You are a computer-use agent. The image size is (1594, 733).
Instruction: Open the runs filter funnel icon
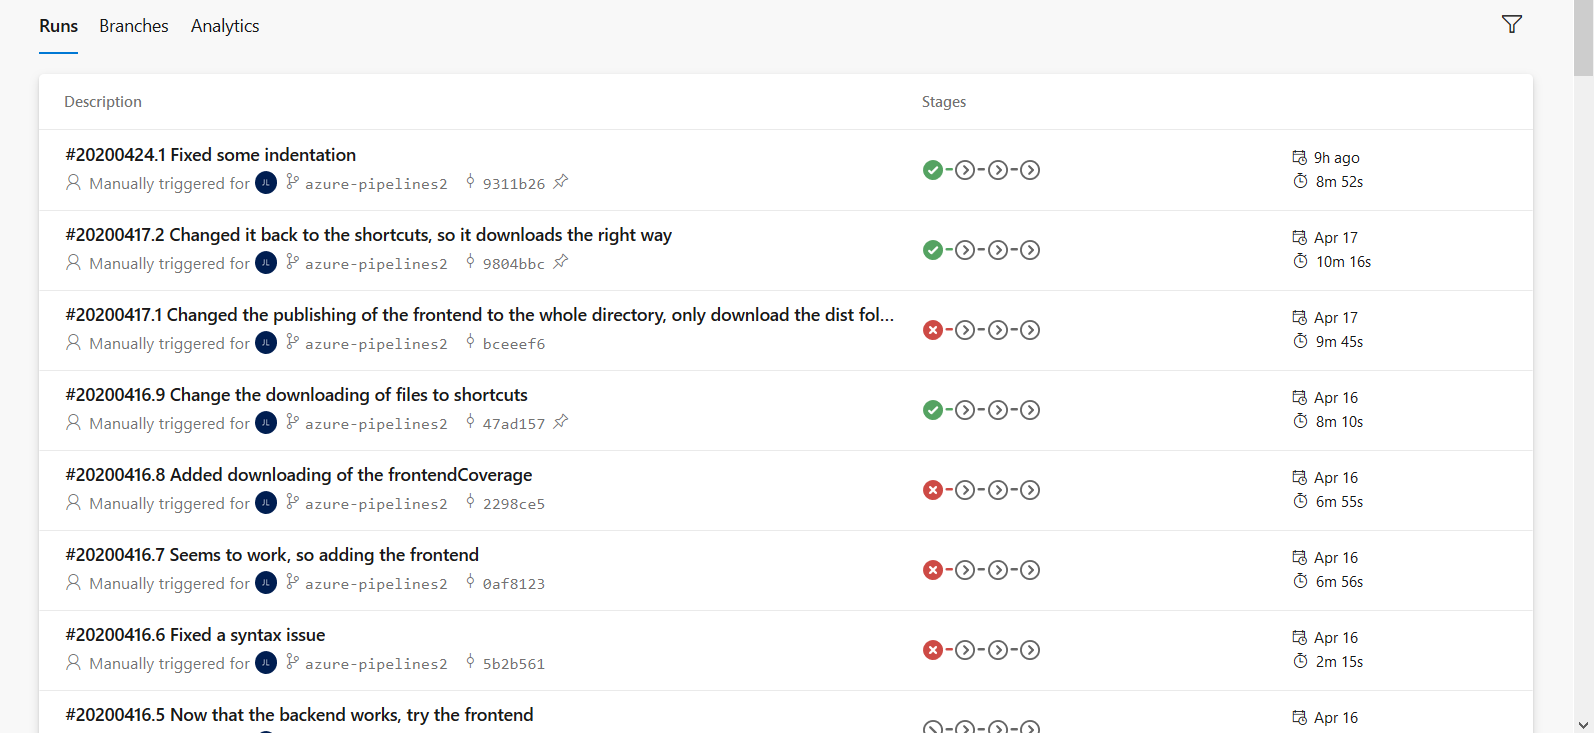click(x=1511, y=25)
